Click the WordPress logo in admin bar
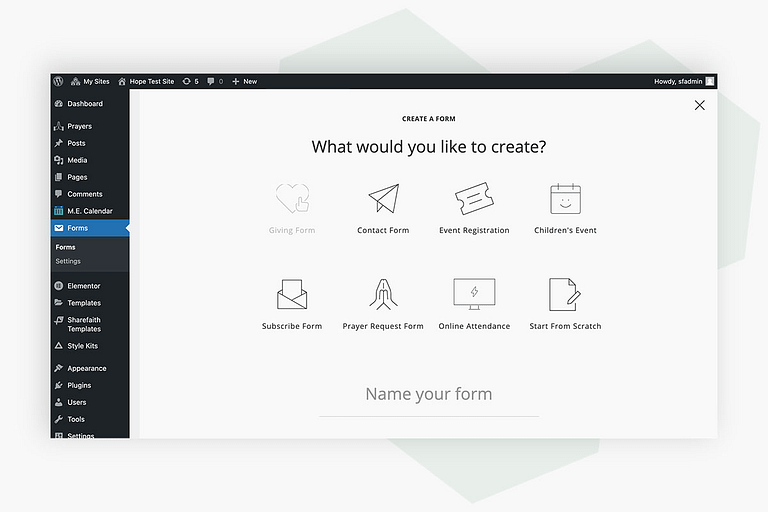 (x=59, y=81)
